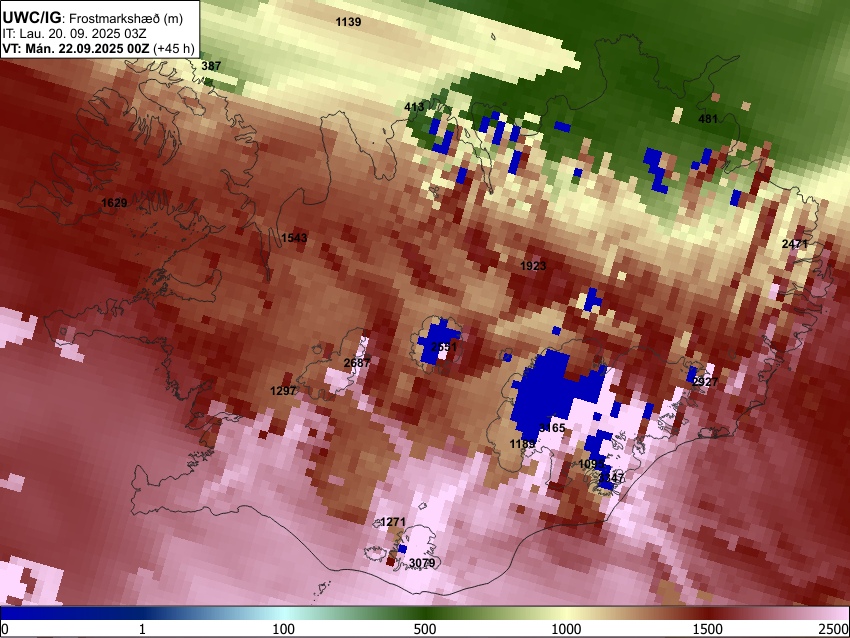
Task: Click the dark green color above the 500 tick
Action: pos(424,613)
